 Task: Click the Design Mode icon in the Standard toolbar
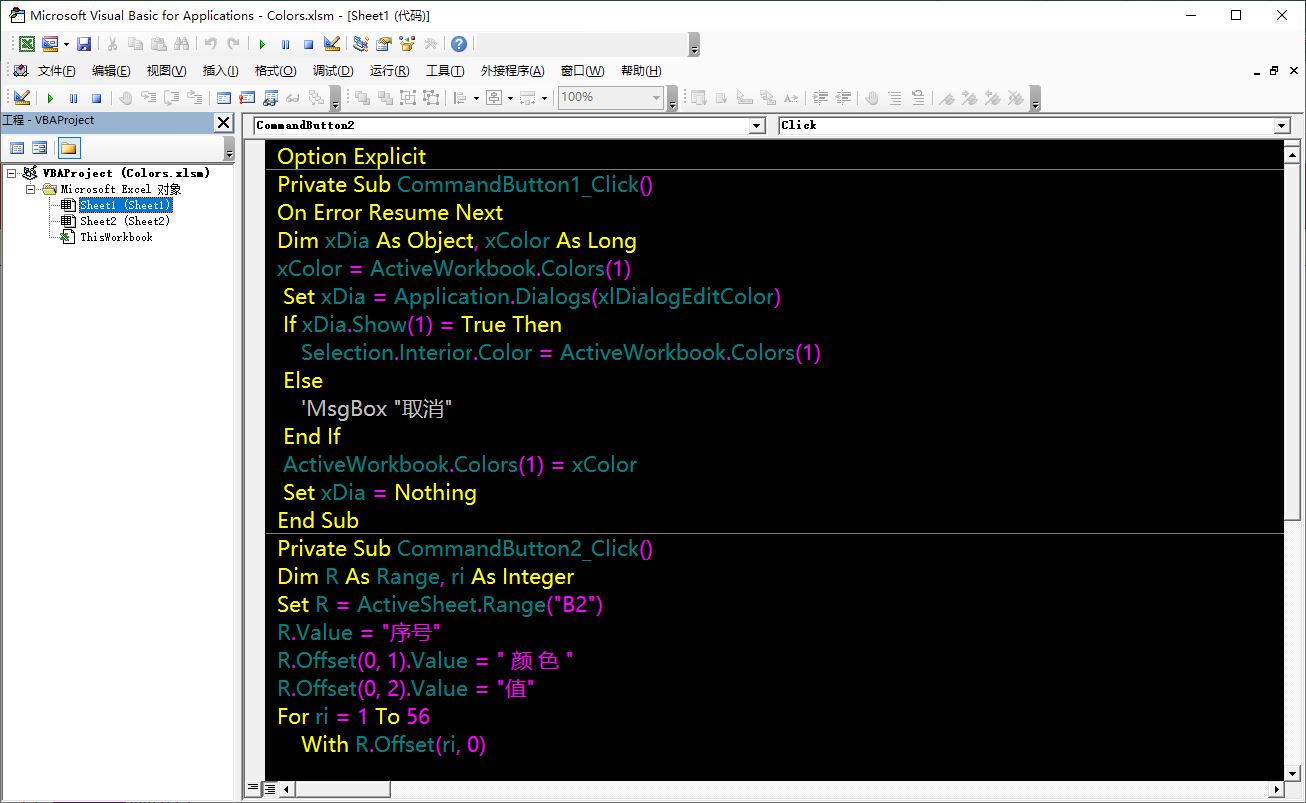(x=332, y=44)
